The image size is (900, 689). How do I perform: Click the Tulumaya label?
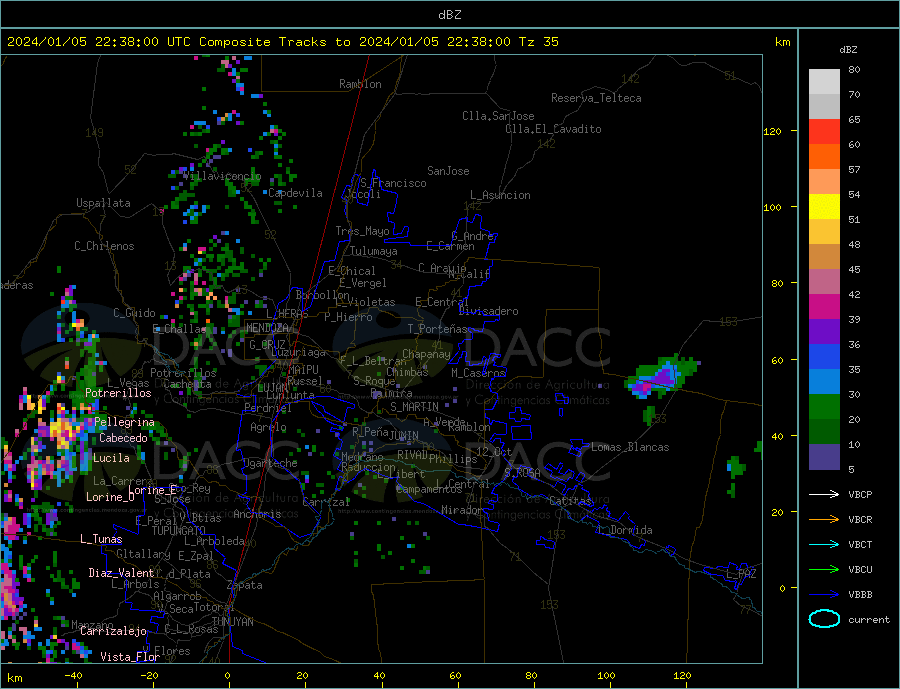pyautogui.click(x=374, y=251)
